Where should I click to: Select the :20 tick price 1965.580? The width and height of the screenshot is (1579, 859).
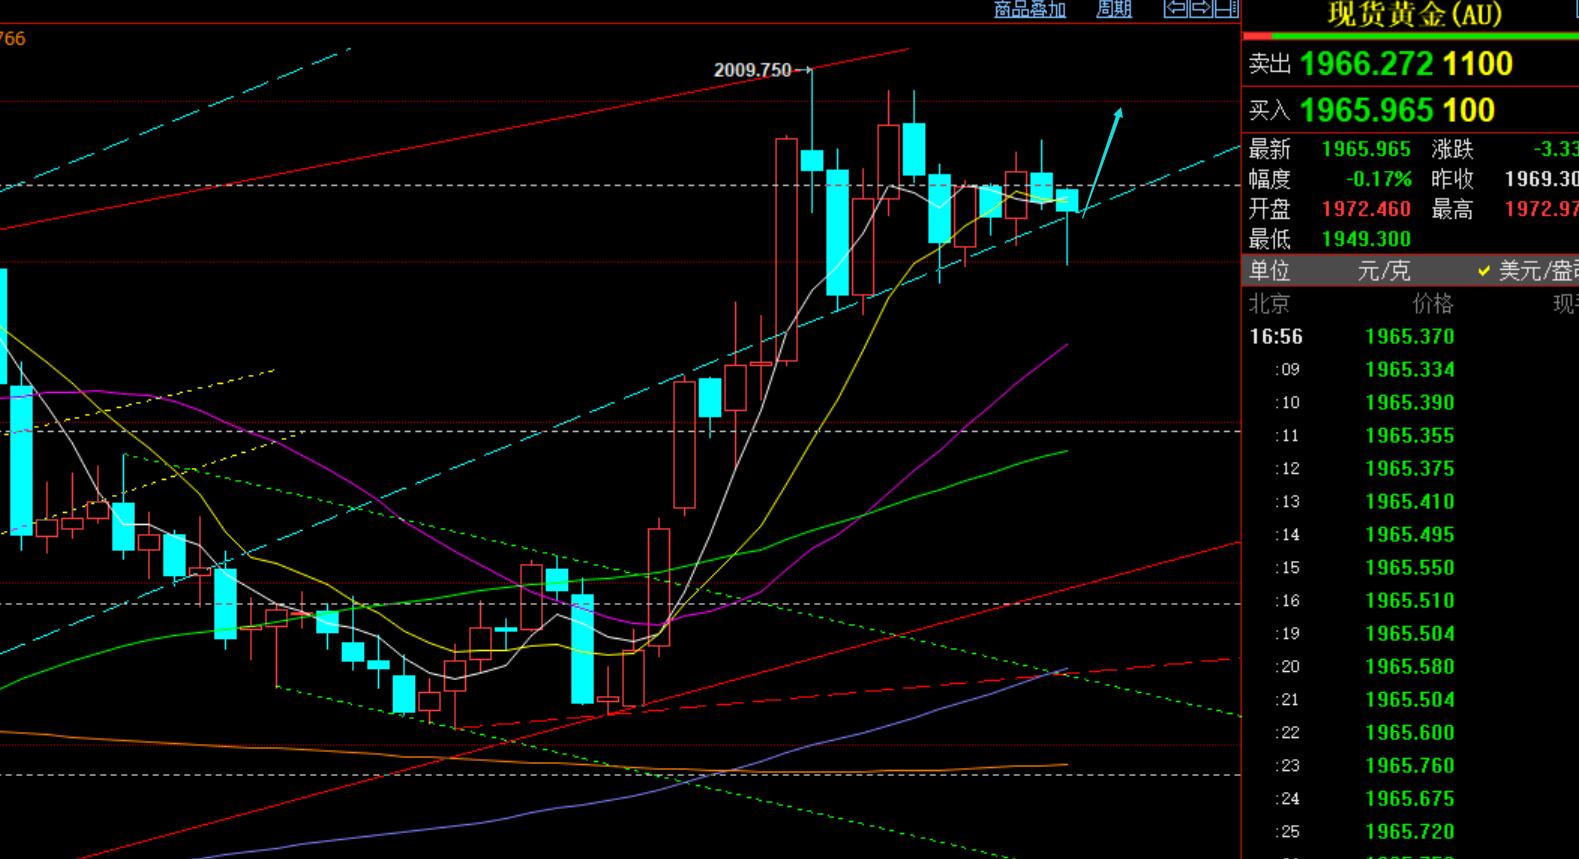pos(1410,667)
